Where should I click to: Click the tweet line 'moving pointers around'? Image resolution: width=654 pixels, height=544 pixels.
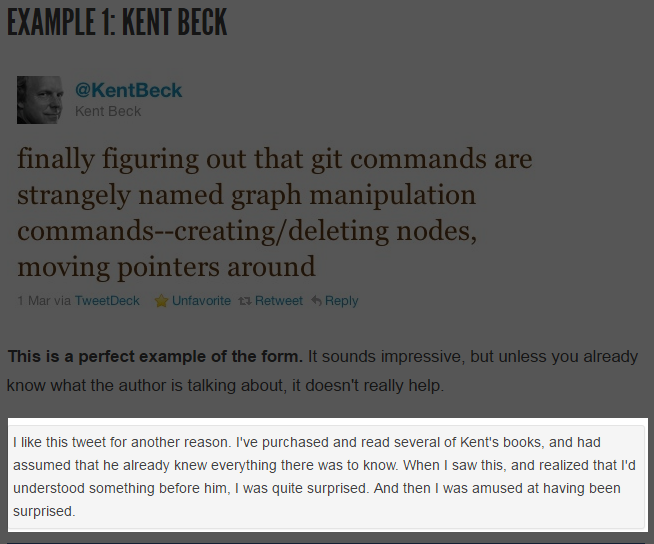click(166, 267)
